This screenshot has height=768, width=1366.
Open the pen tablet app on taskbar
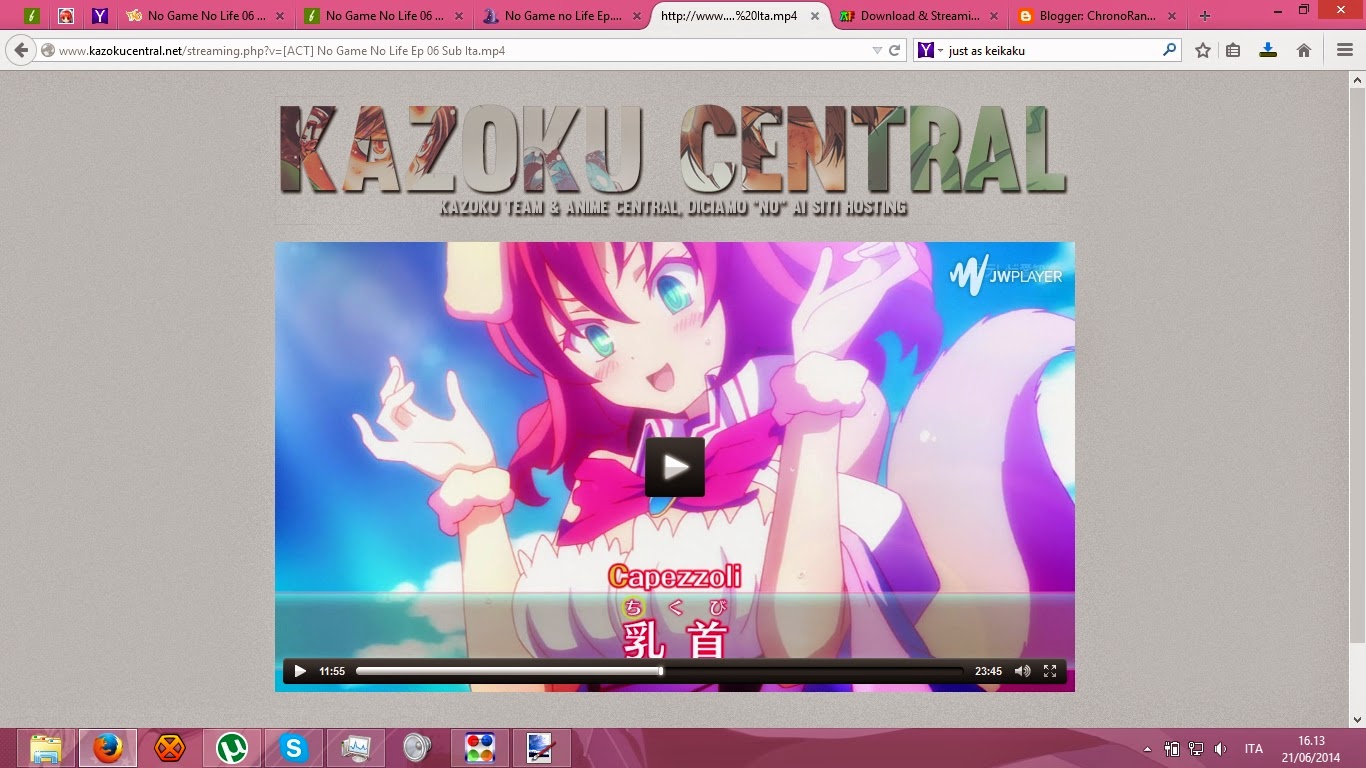(541, 748)
